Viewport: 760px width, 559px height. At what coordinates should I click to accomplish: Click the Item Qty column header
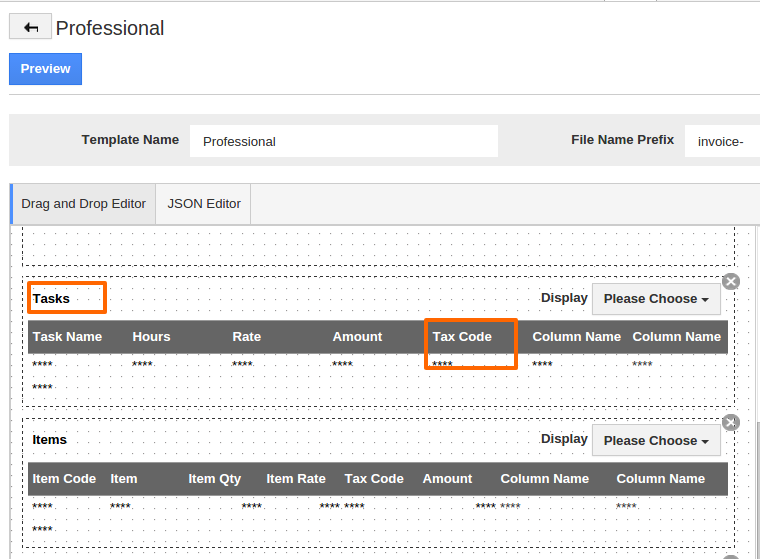[214, 479]
